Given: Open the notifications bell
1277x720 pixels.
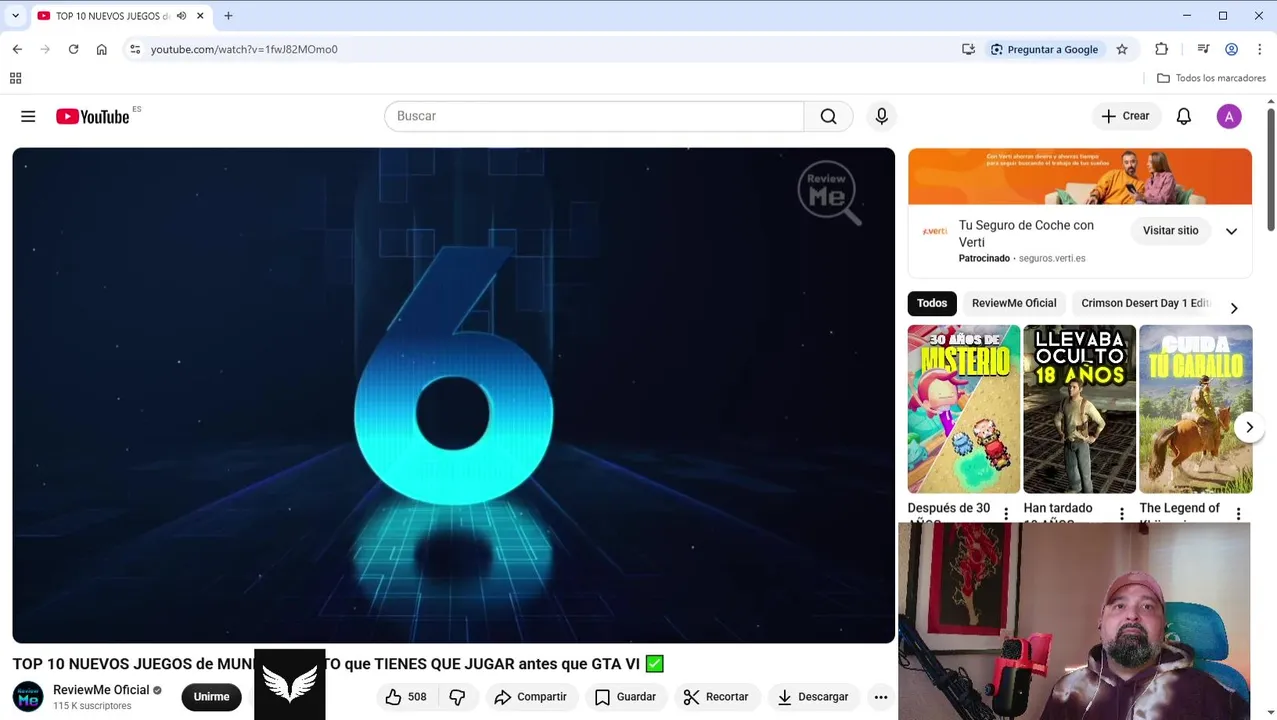Looking at the screenshot, I should point(1183,116).
